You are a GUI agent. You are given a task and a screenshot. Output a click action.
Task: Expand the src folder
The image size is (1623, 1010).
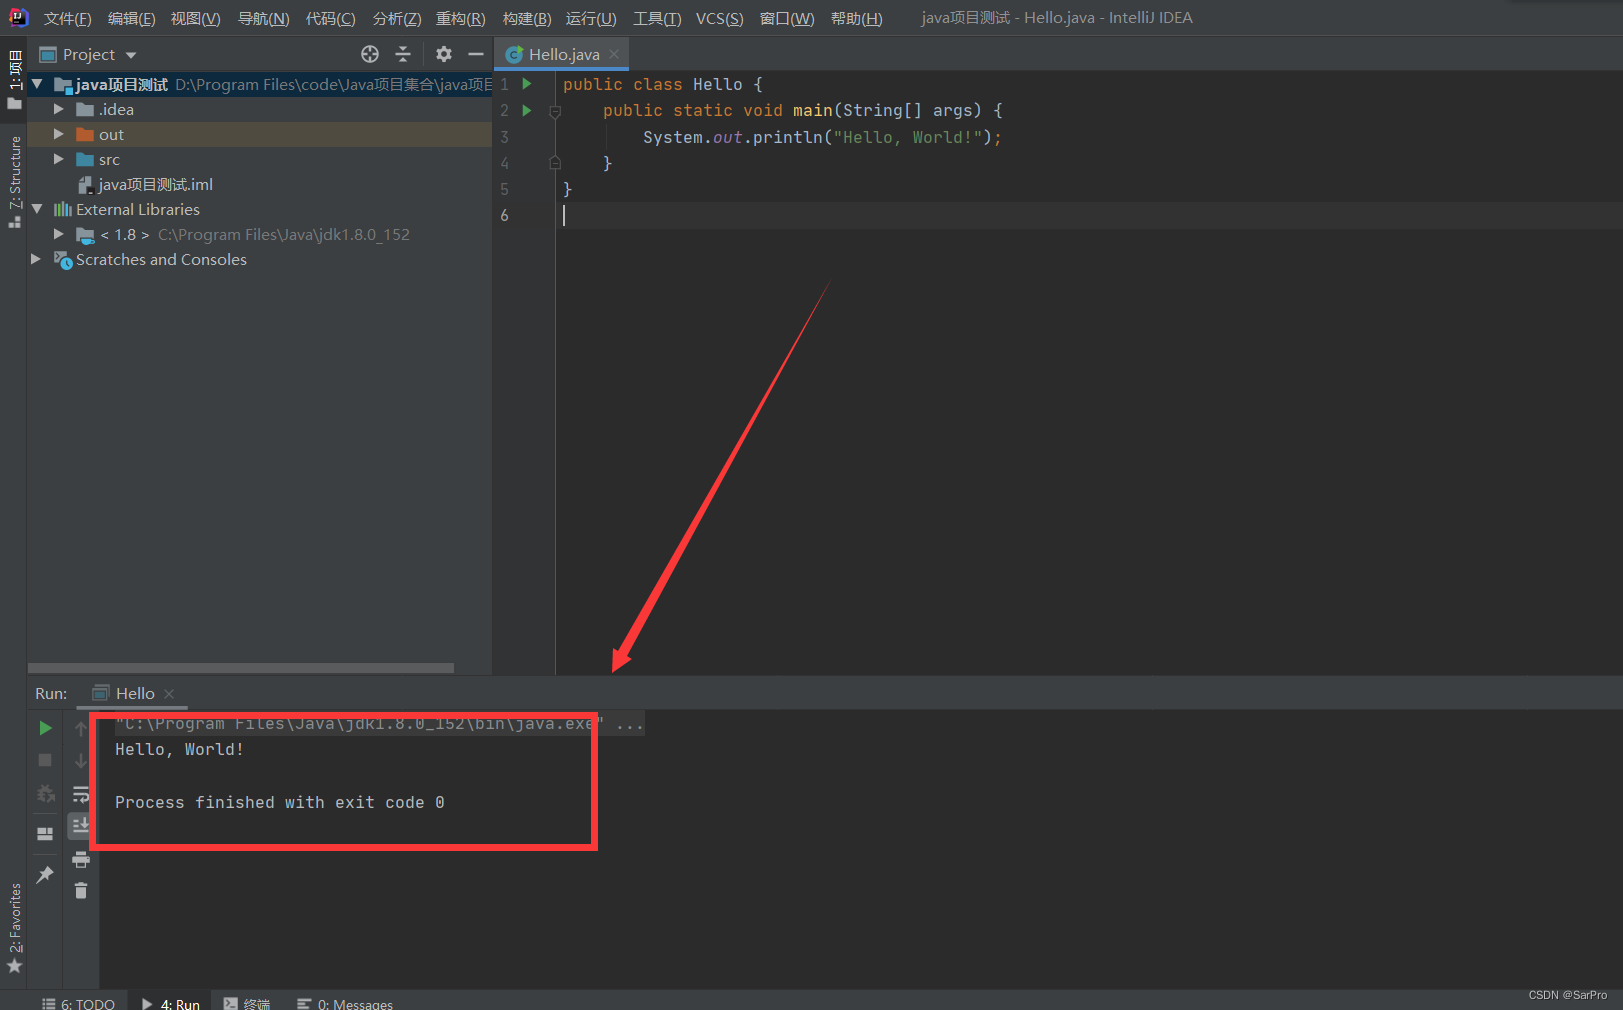click(59, 159)
